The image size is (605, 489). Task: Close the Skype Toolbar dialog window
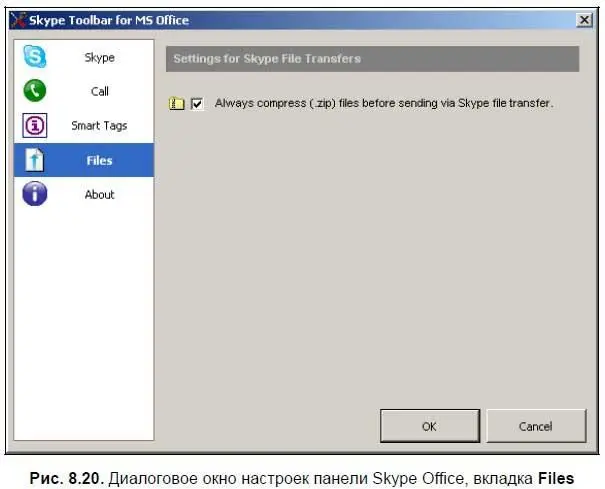click(x=584, y=20)
